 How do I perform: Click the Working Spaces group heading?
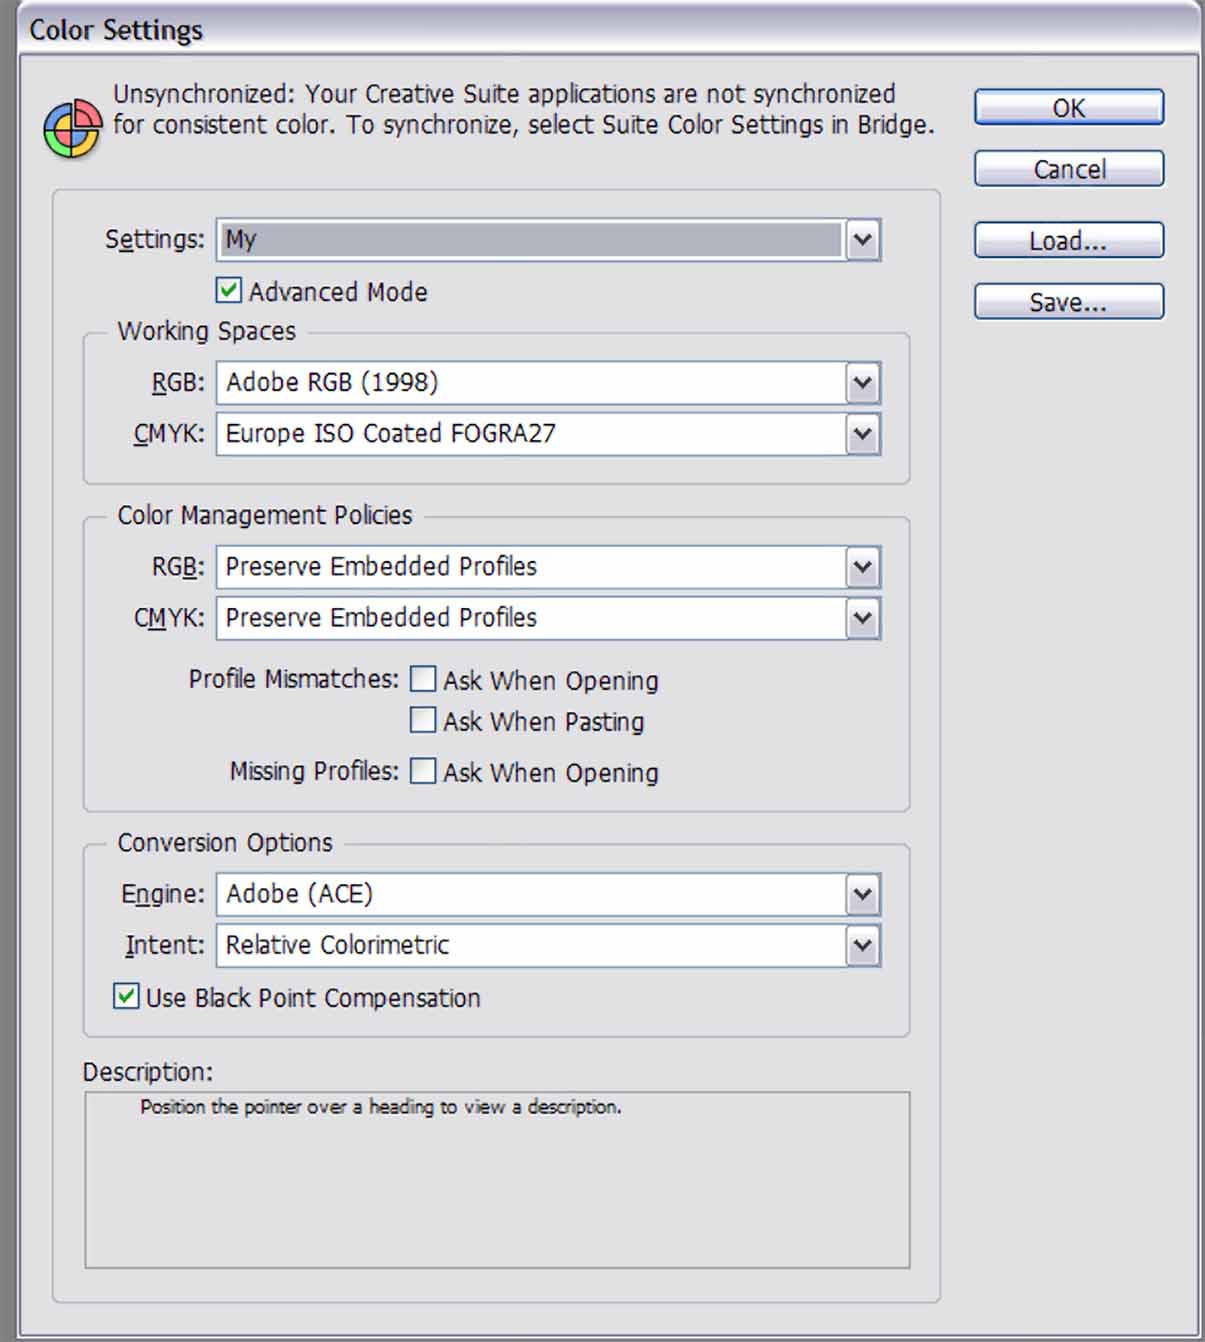coord(207,331)
